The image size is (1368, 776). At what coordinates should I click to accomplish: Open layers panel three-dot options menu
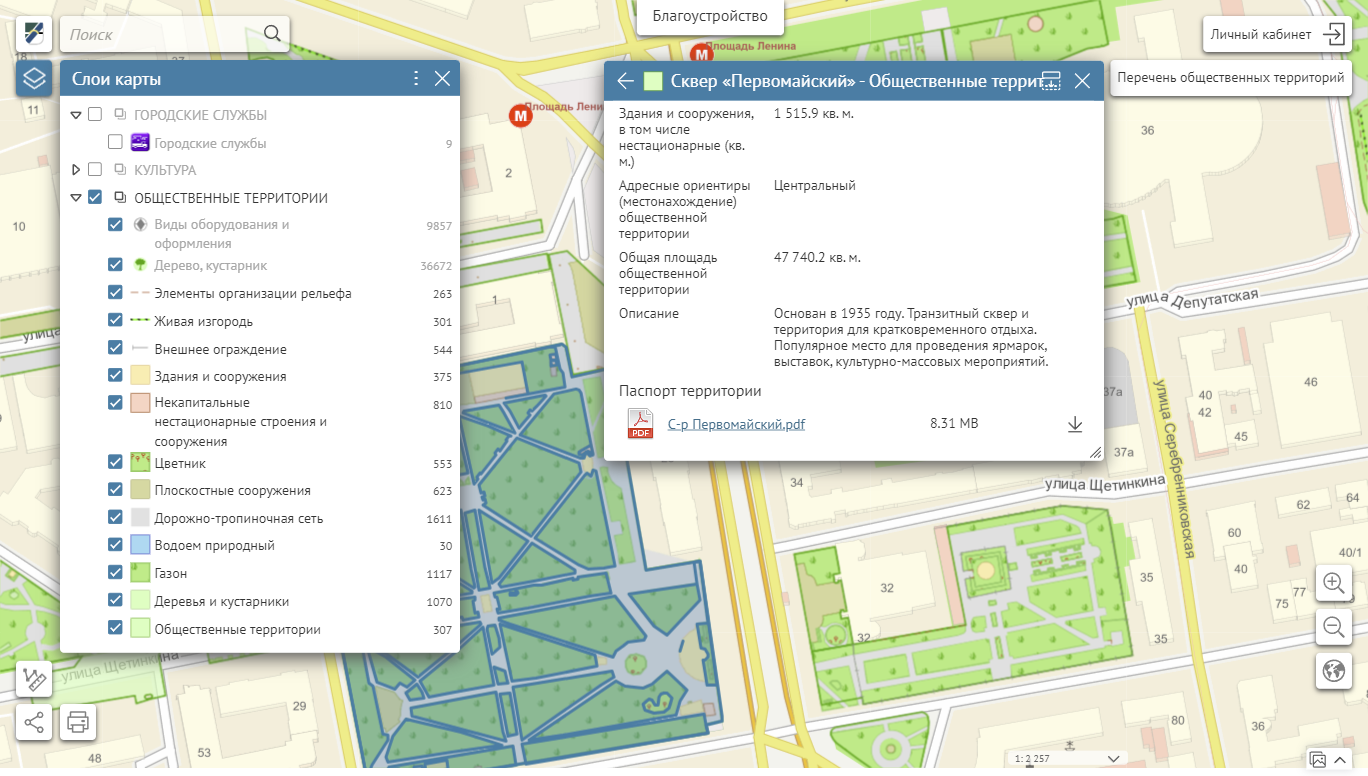(x=417, y=79)
